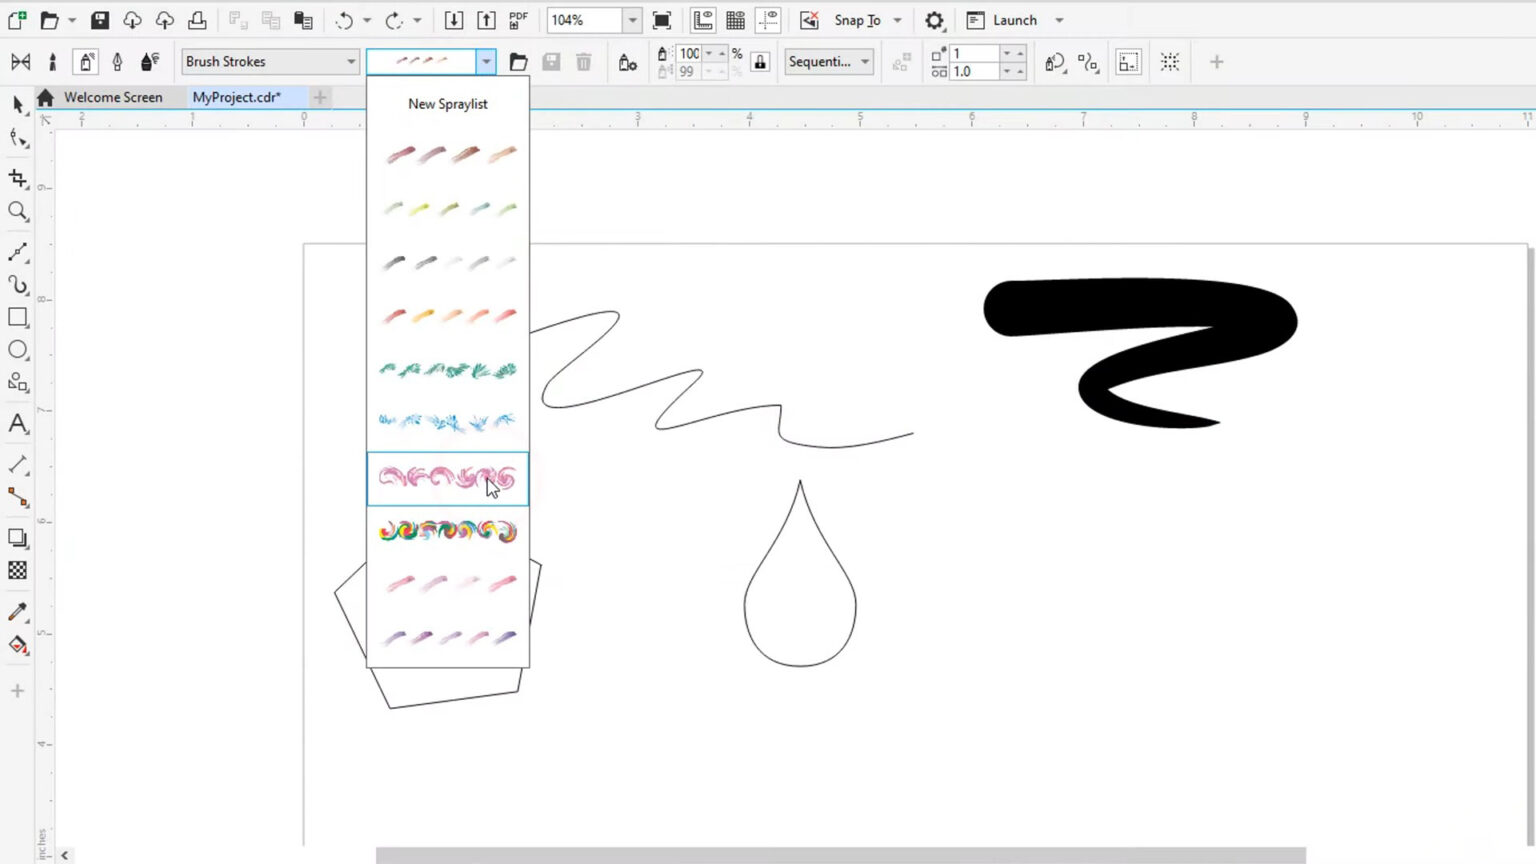This screenshot has width=1536, height=864.
Task: Activate the Text tool
Action: tap(18, 424)
